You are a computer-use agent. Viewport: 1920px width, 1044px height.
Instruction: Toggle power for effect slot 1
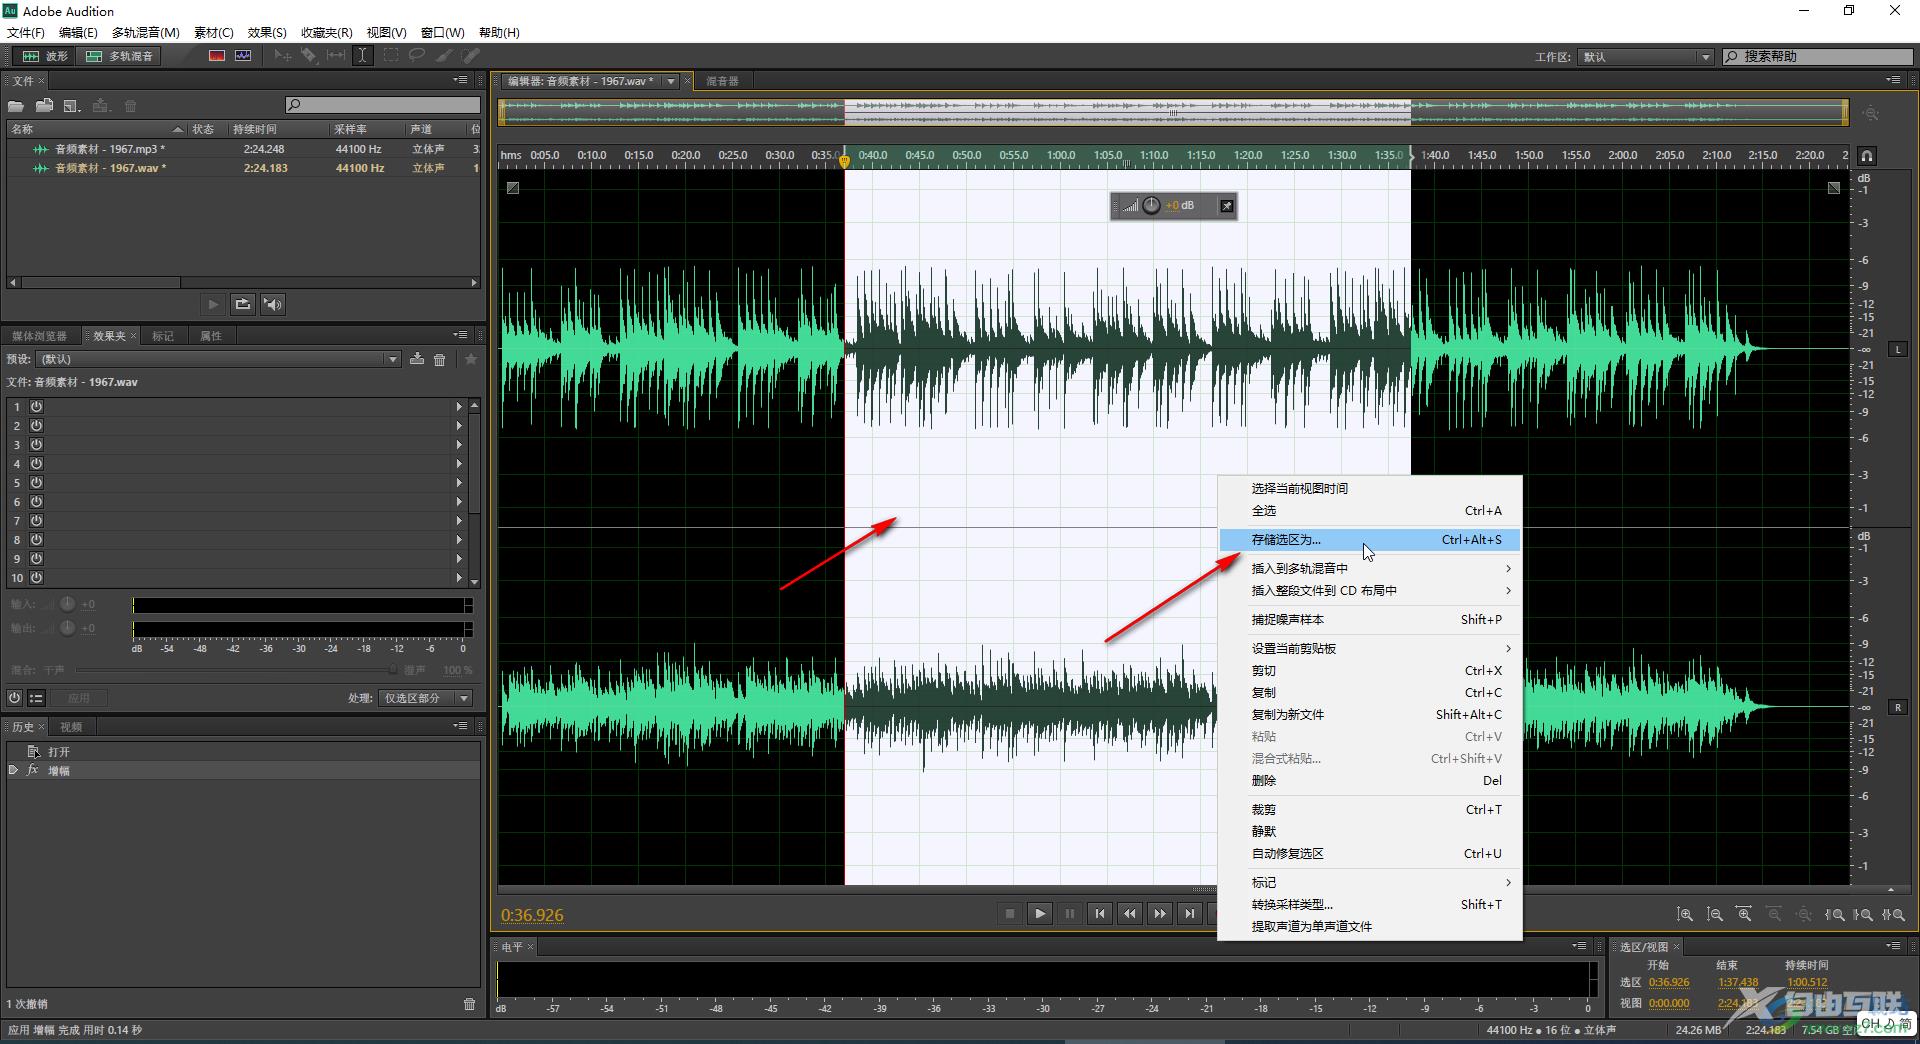point(36,407)
